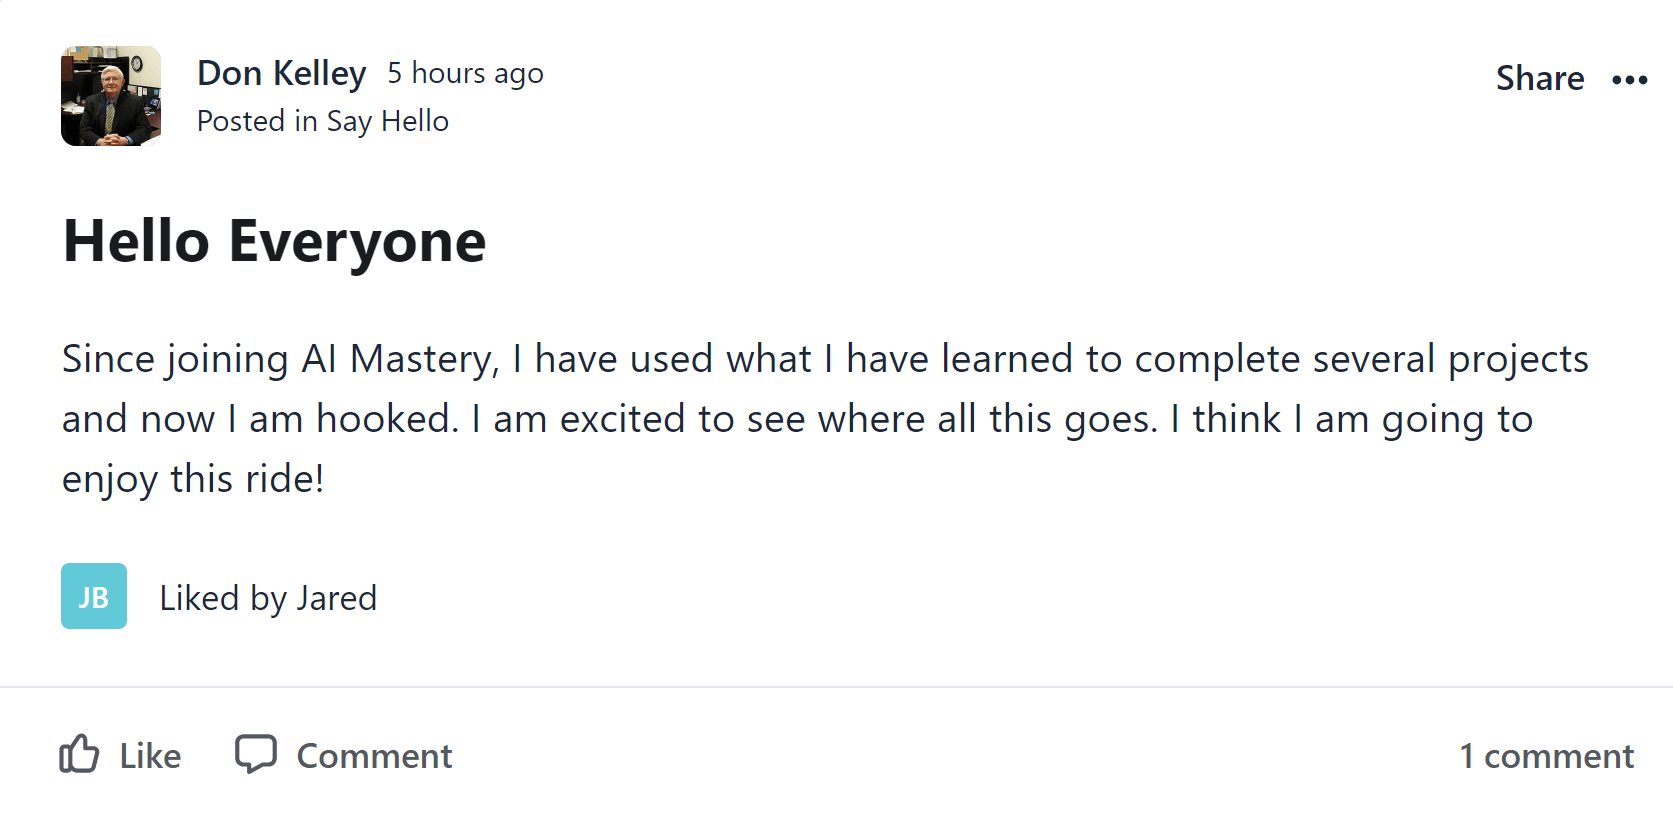Go to the Say Hello space
Screen dimensions: 1673x830
pyautogui.click(x=387, y=122)
